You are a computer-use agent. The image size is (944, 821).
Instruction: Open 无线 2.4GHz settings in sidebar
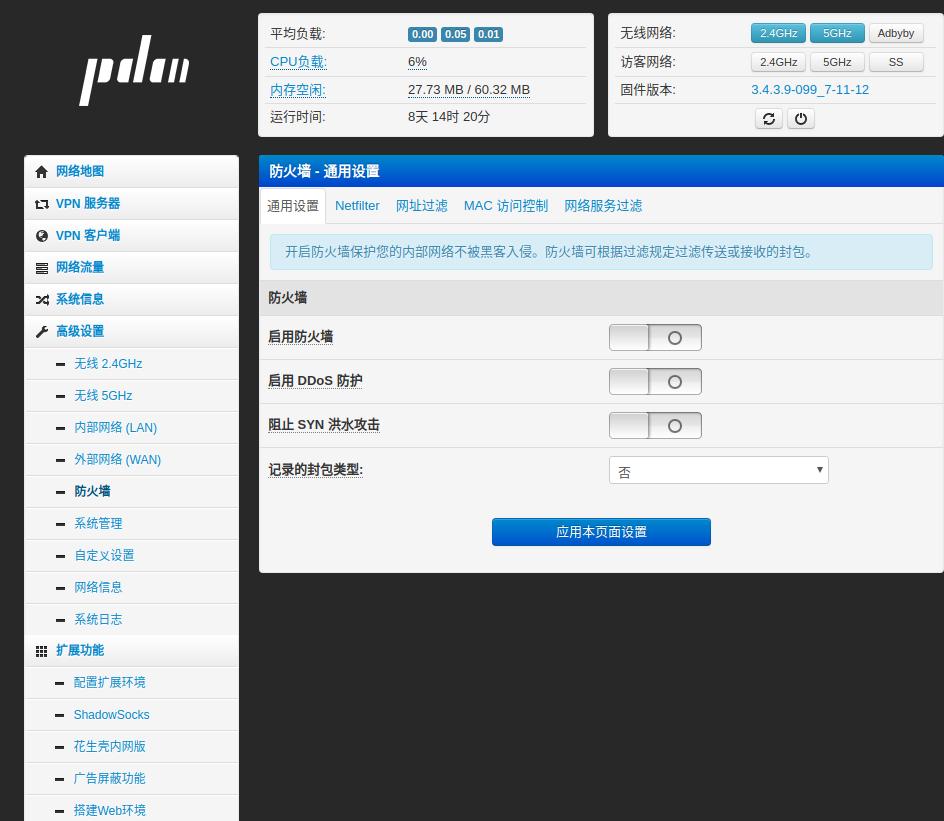131,364
